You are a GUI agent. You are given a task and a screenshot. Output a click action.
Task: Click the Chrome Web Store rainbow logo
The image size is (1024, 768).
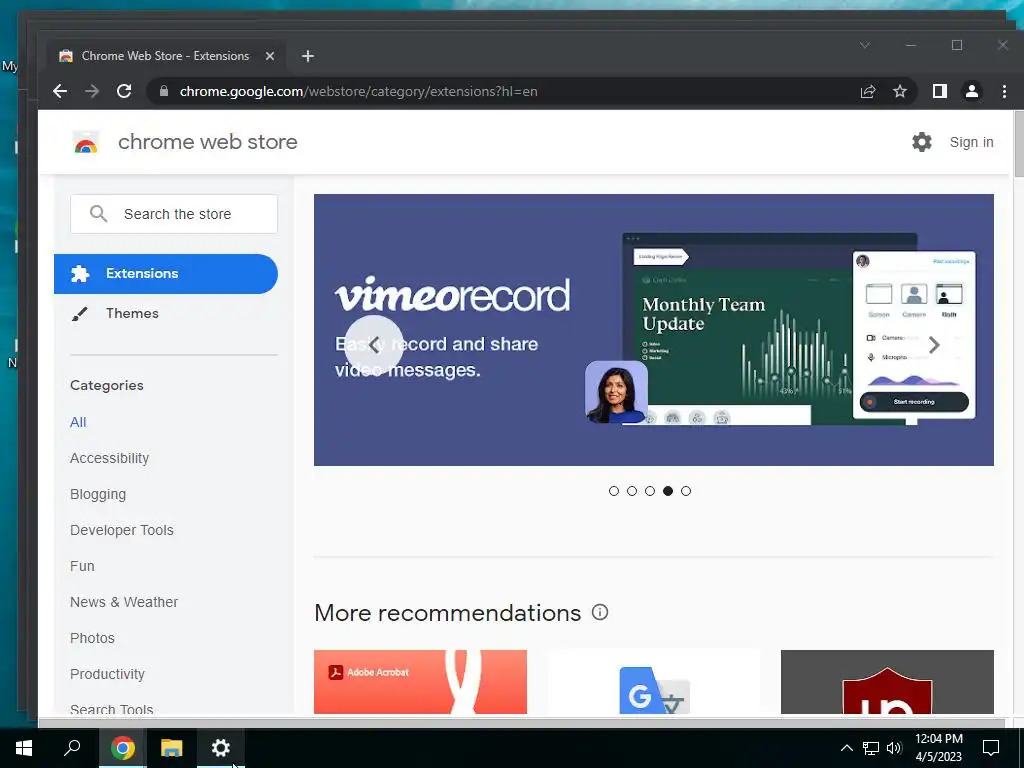pos(86,142)
